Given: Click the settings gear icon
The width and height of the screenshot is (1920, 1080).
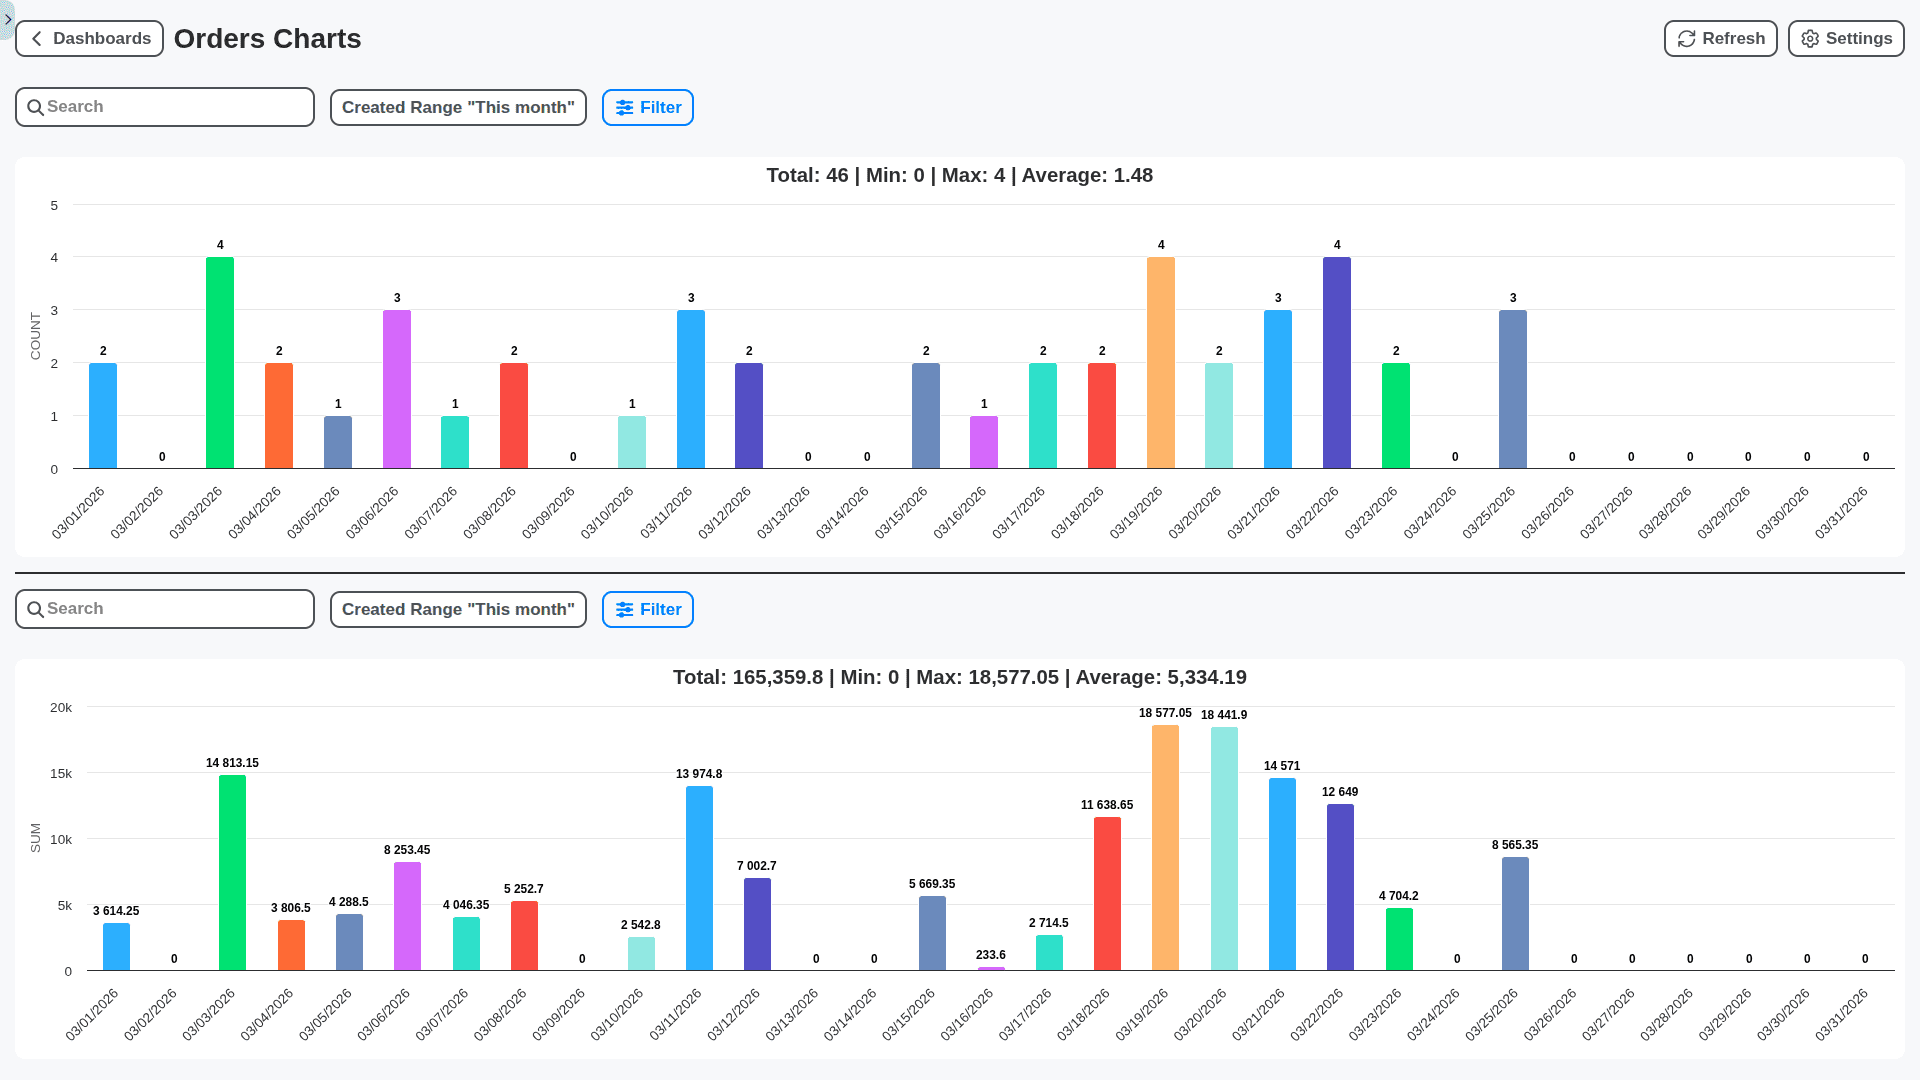Looking at the screenshot, I should [1809, 38].
